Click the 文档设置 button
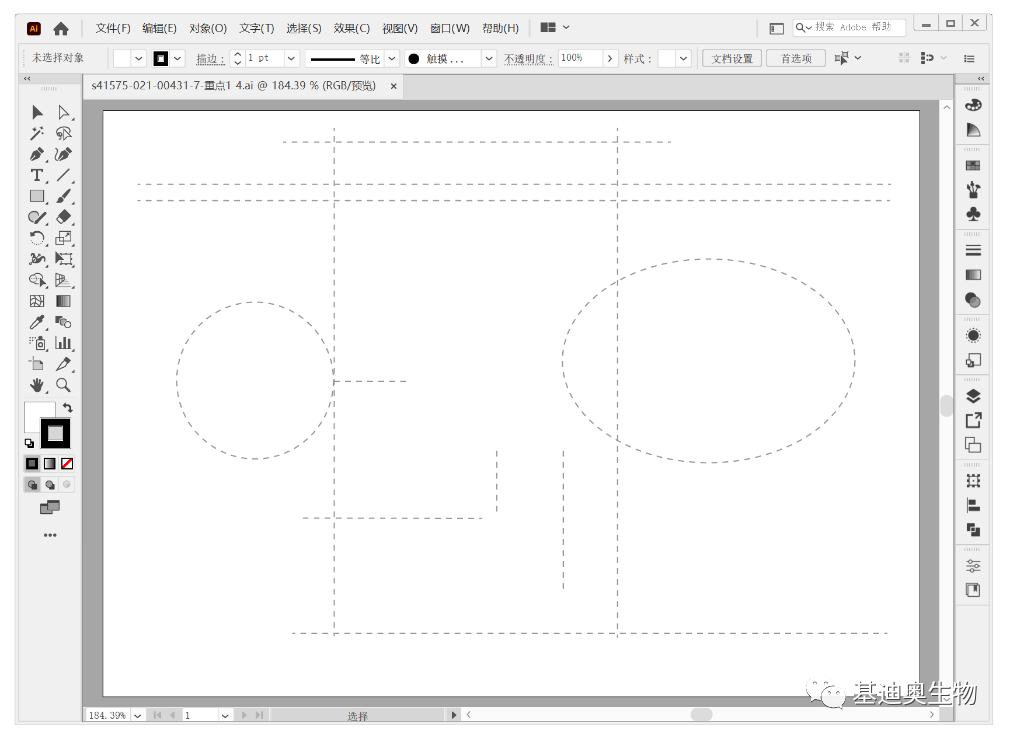Screen dimensions: 1010x738 732,59
